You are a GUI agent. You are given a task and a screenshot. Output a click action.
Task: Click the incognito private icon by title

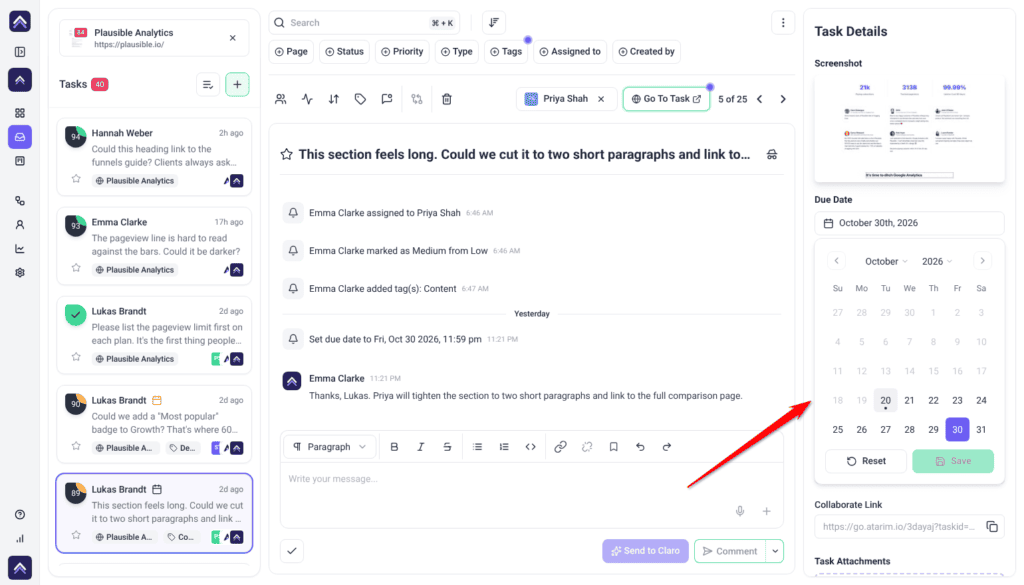[772, 155]
